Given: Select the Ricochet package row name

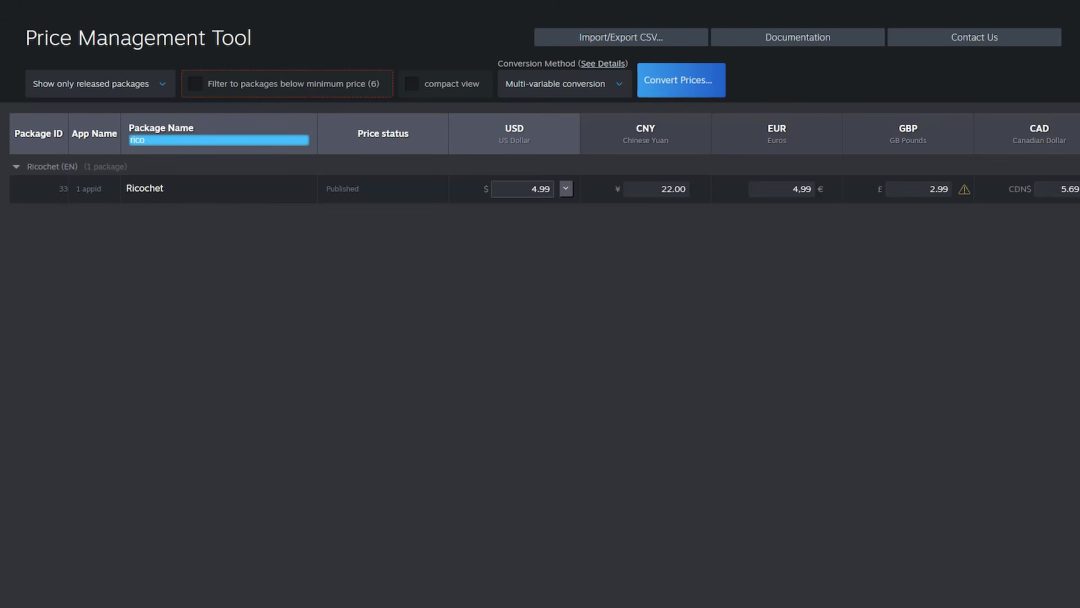Looking at the screenshot, I should pyautogui.click(x=145, y=188).
